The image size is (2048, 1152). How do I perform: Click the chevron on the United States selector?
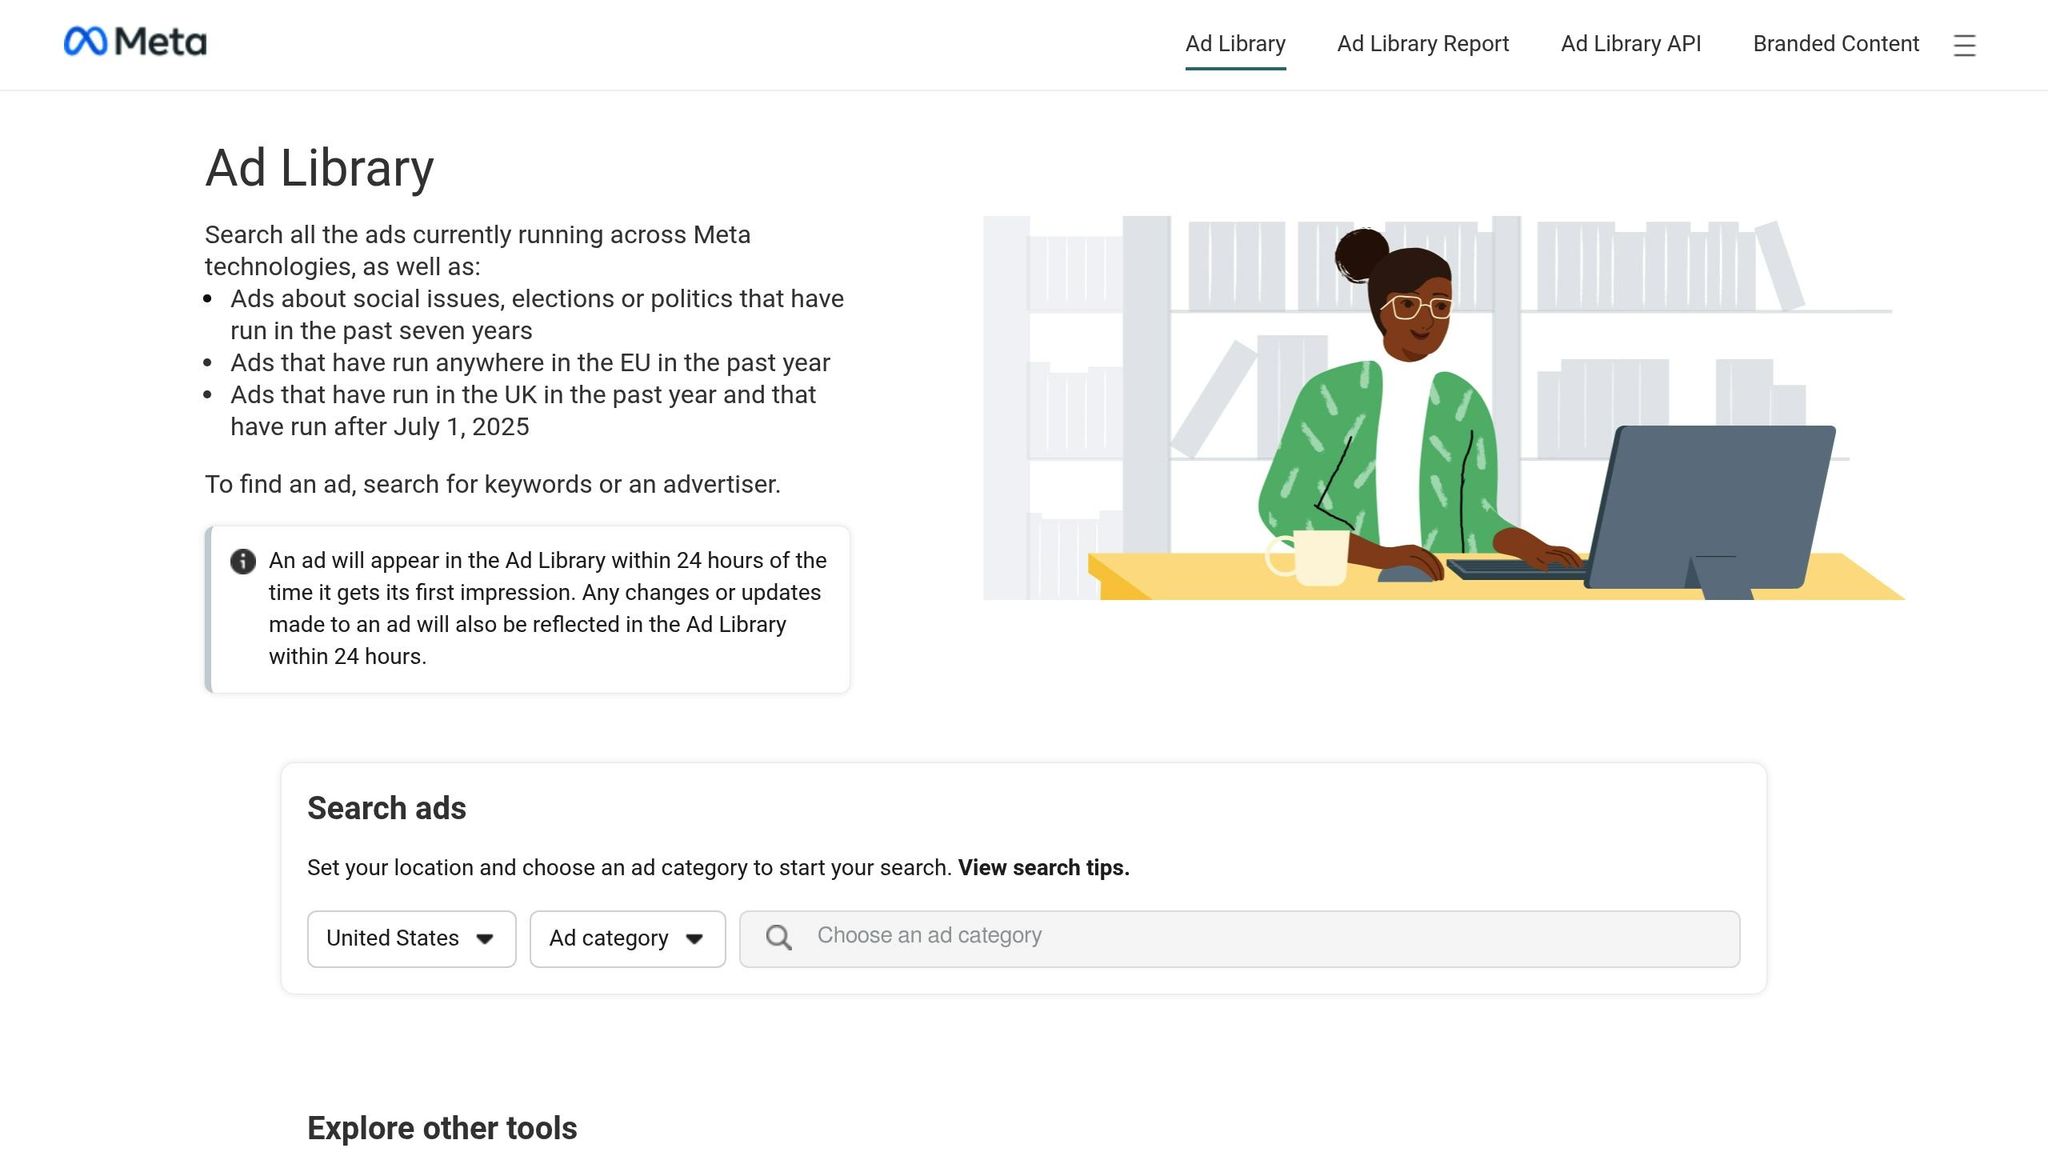click(x=486, y=939)
